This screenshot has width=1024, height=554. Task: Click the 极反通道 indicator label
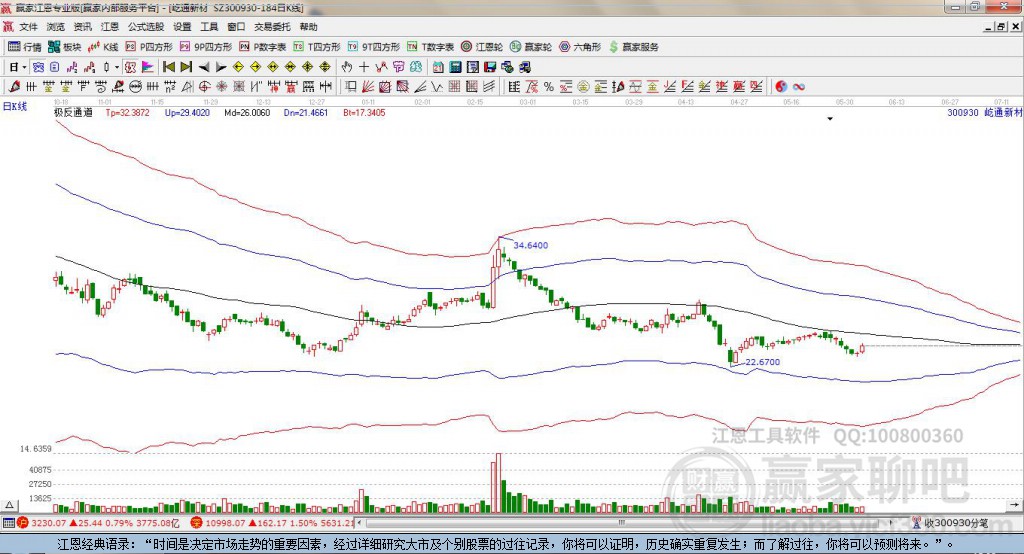(x=73, y=112)
